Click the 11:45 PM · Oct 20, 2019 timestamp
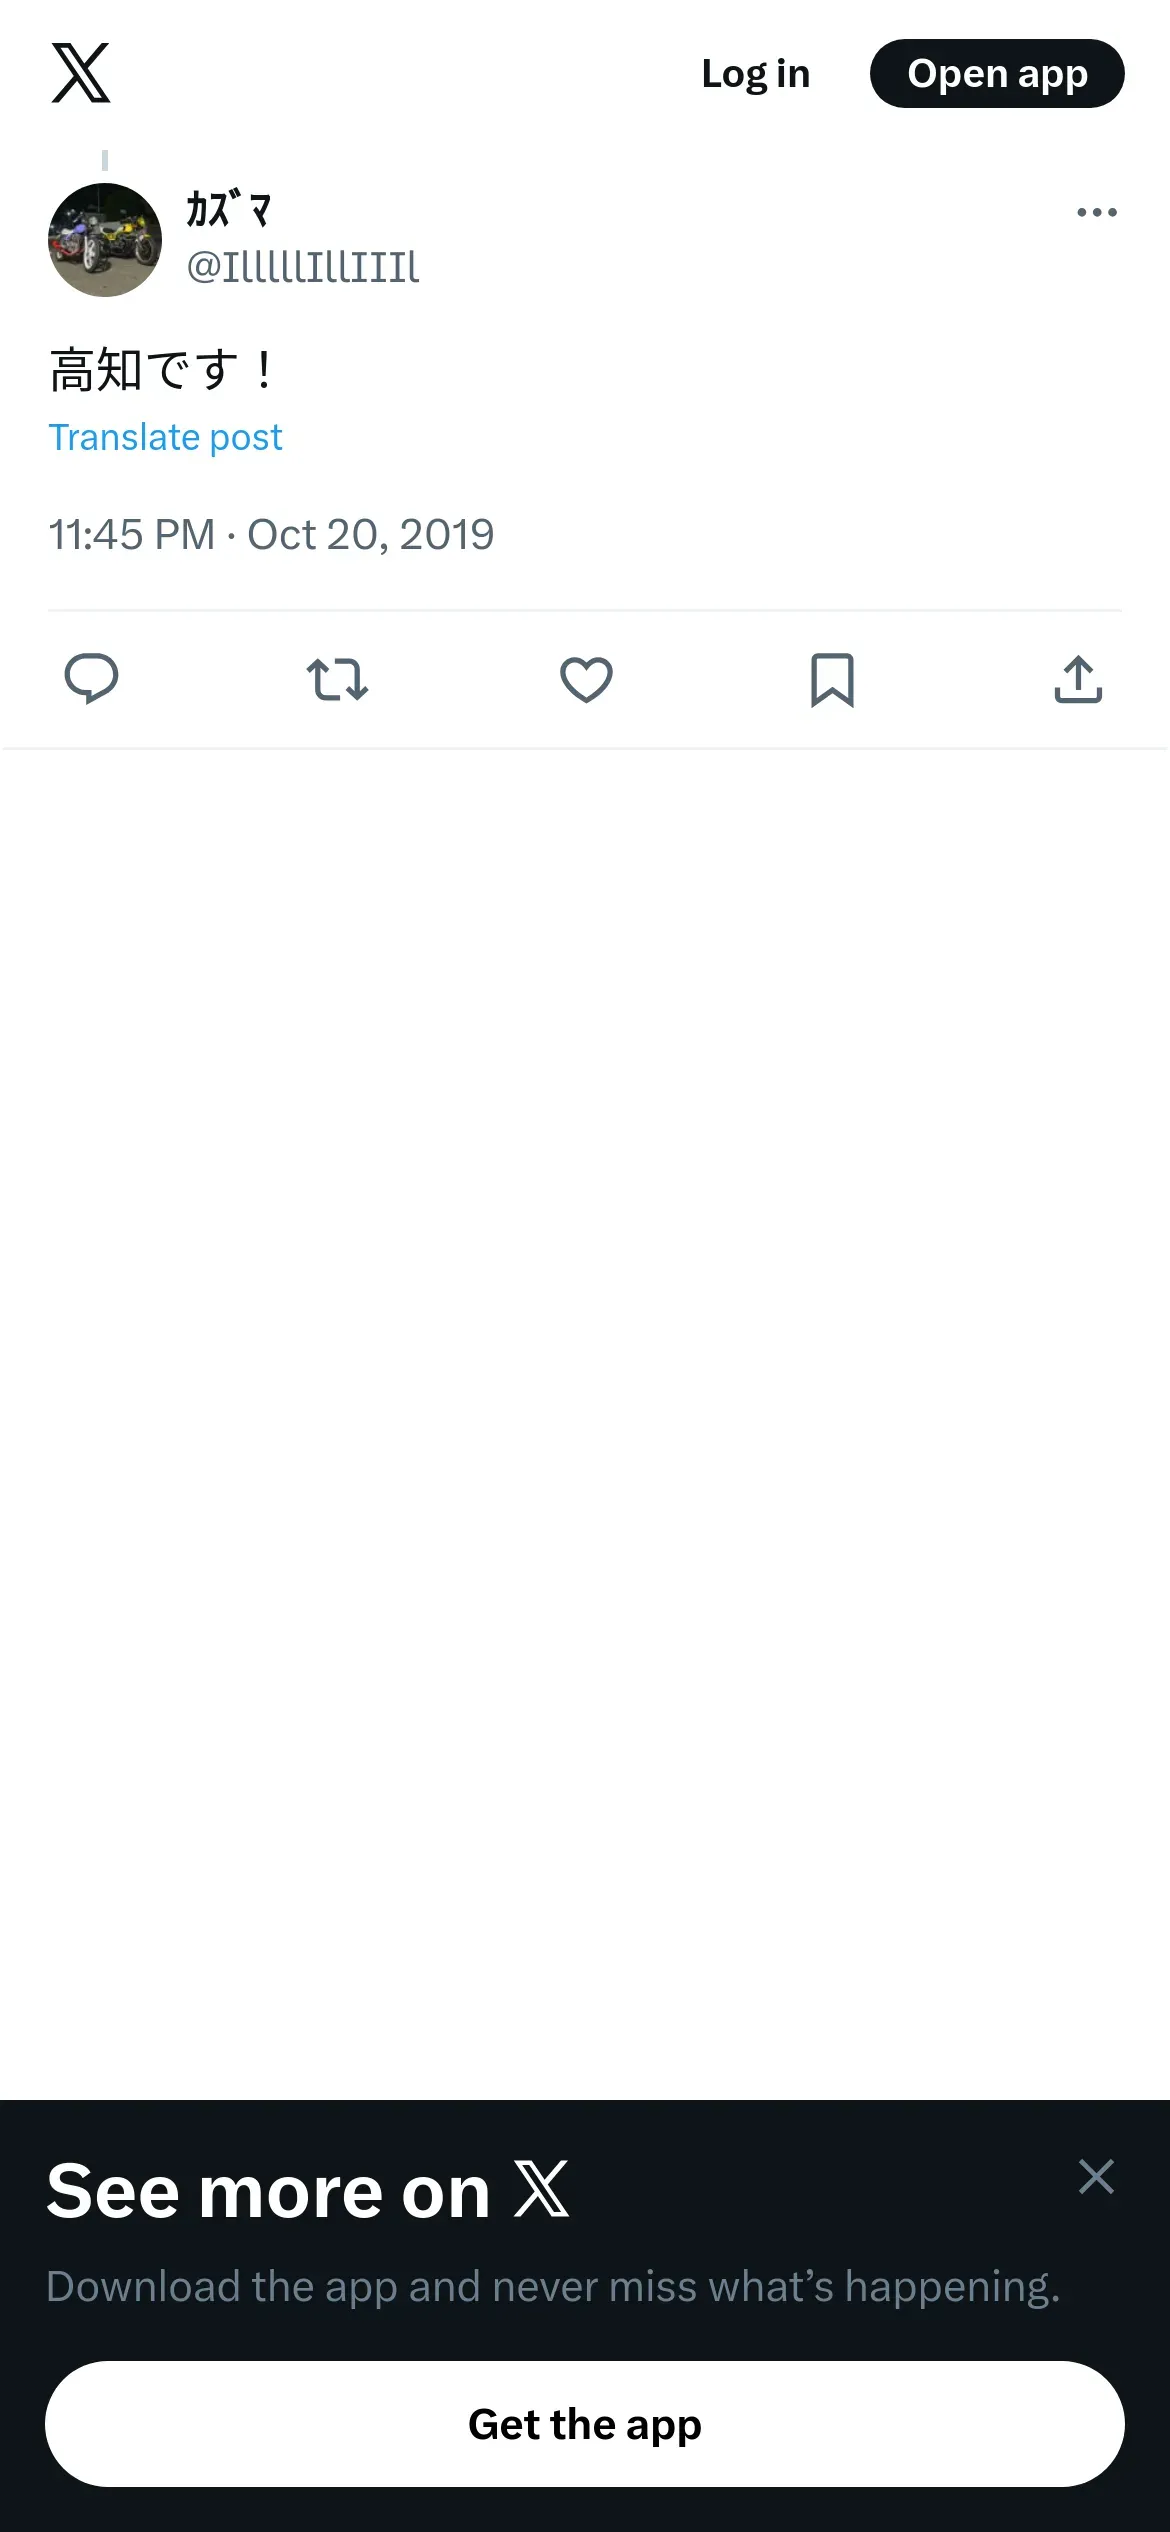Screen dimensions: 1170x2532 [x=271, y=535]
